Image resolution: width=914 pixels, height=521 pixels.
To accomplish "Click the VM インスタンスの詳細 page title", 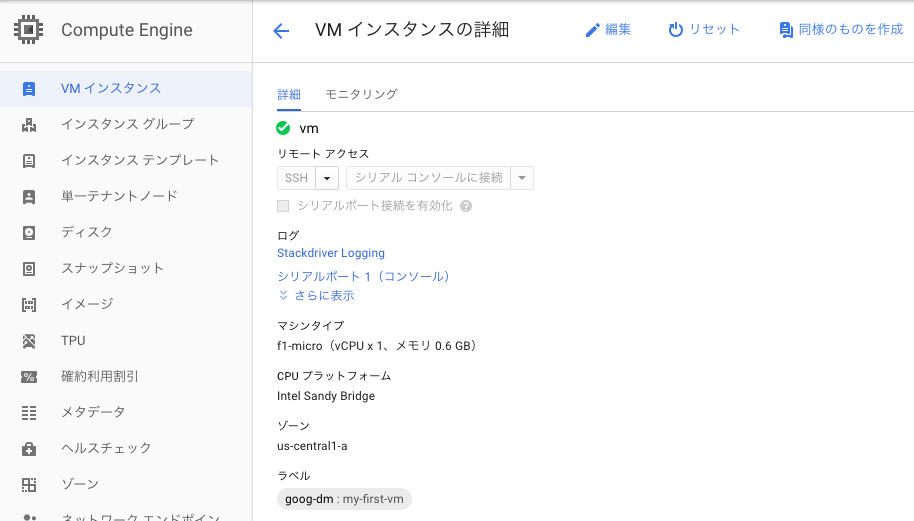I will click(412, 30).
